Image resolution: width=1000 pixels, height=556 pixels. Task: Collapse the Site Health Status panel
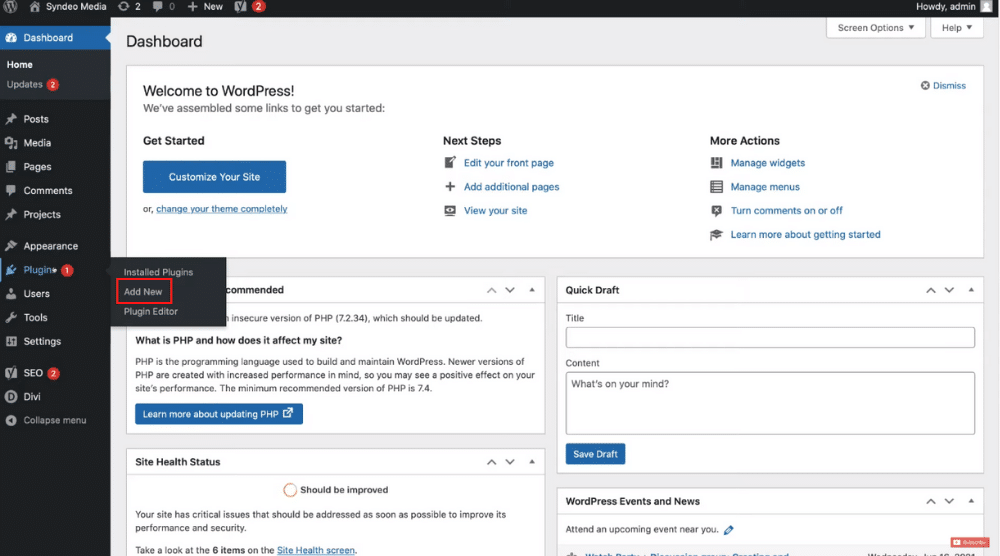(x=532, y=462)
